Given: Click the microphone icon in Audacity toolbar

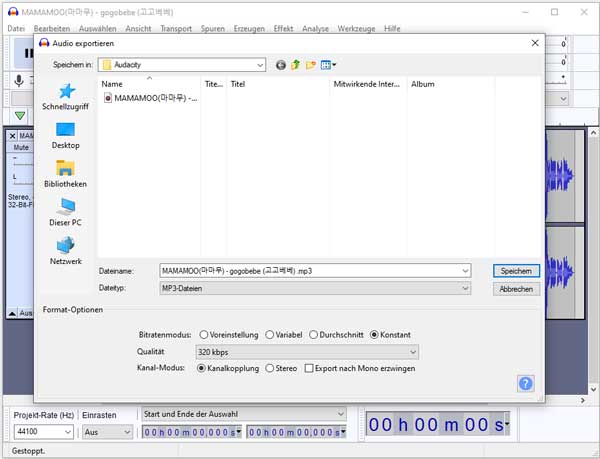Looking at the screenshot, I should (19, 81).
